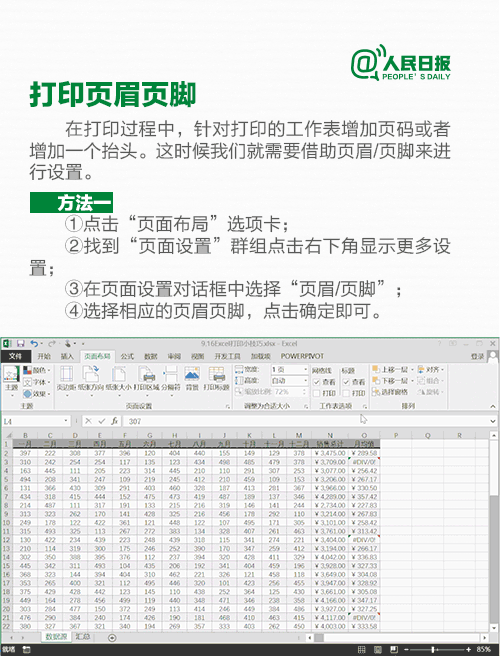500x656 pixels.
Task: Add a new sheet with plus icon
Action: point(112,638)
